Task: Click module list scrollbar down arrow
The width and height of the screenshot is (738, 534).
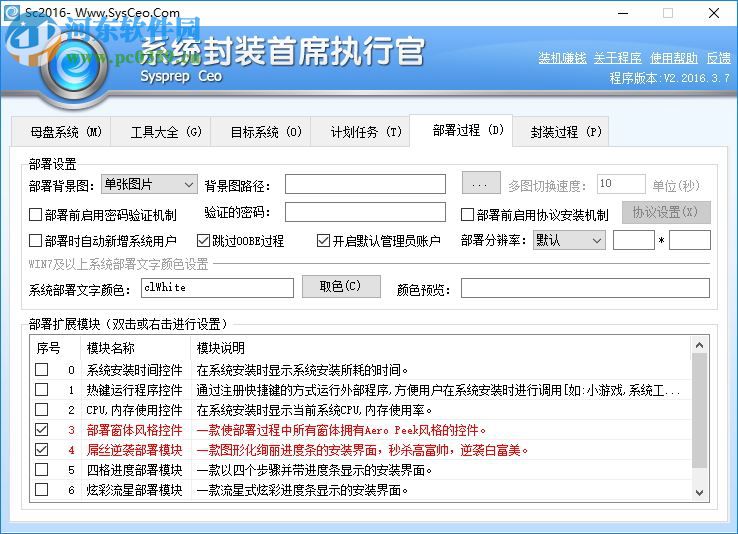Action: [699, 492]
